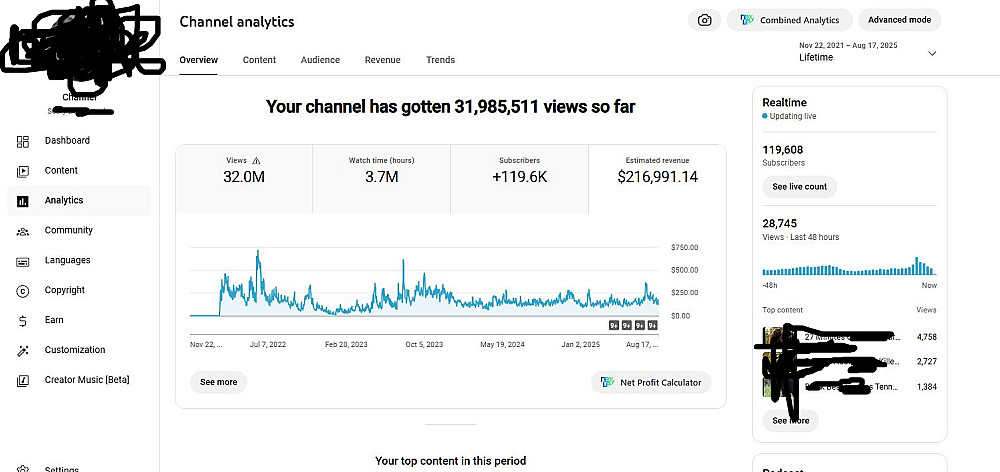Open the Community people icon
1000x472 pixels.
[x=23, y=231]
